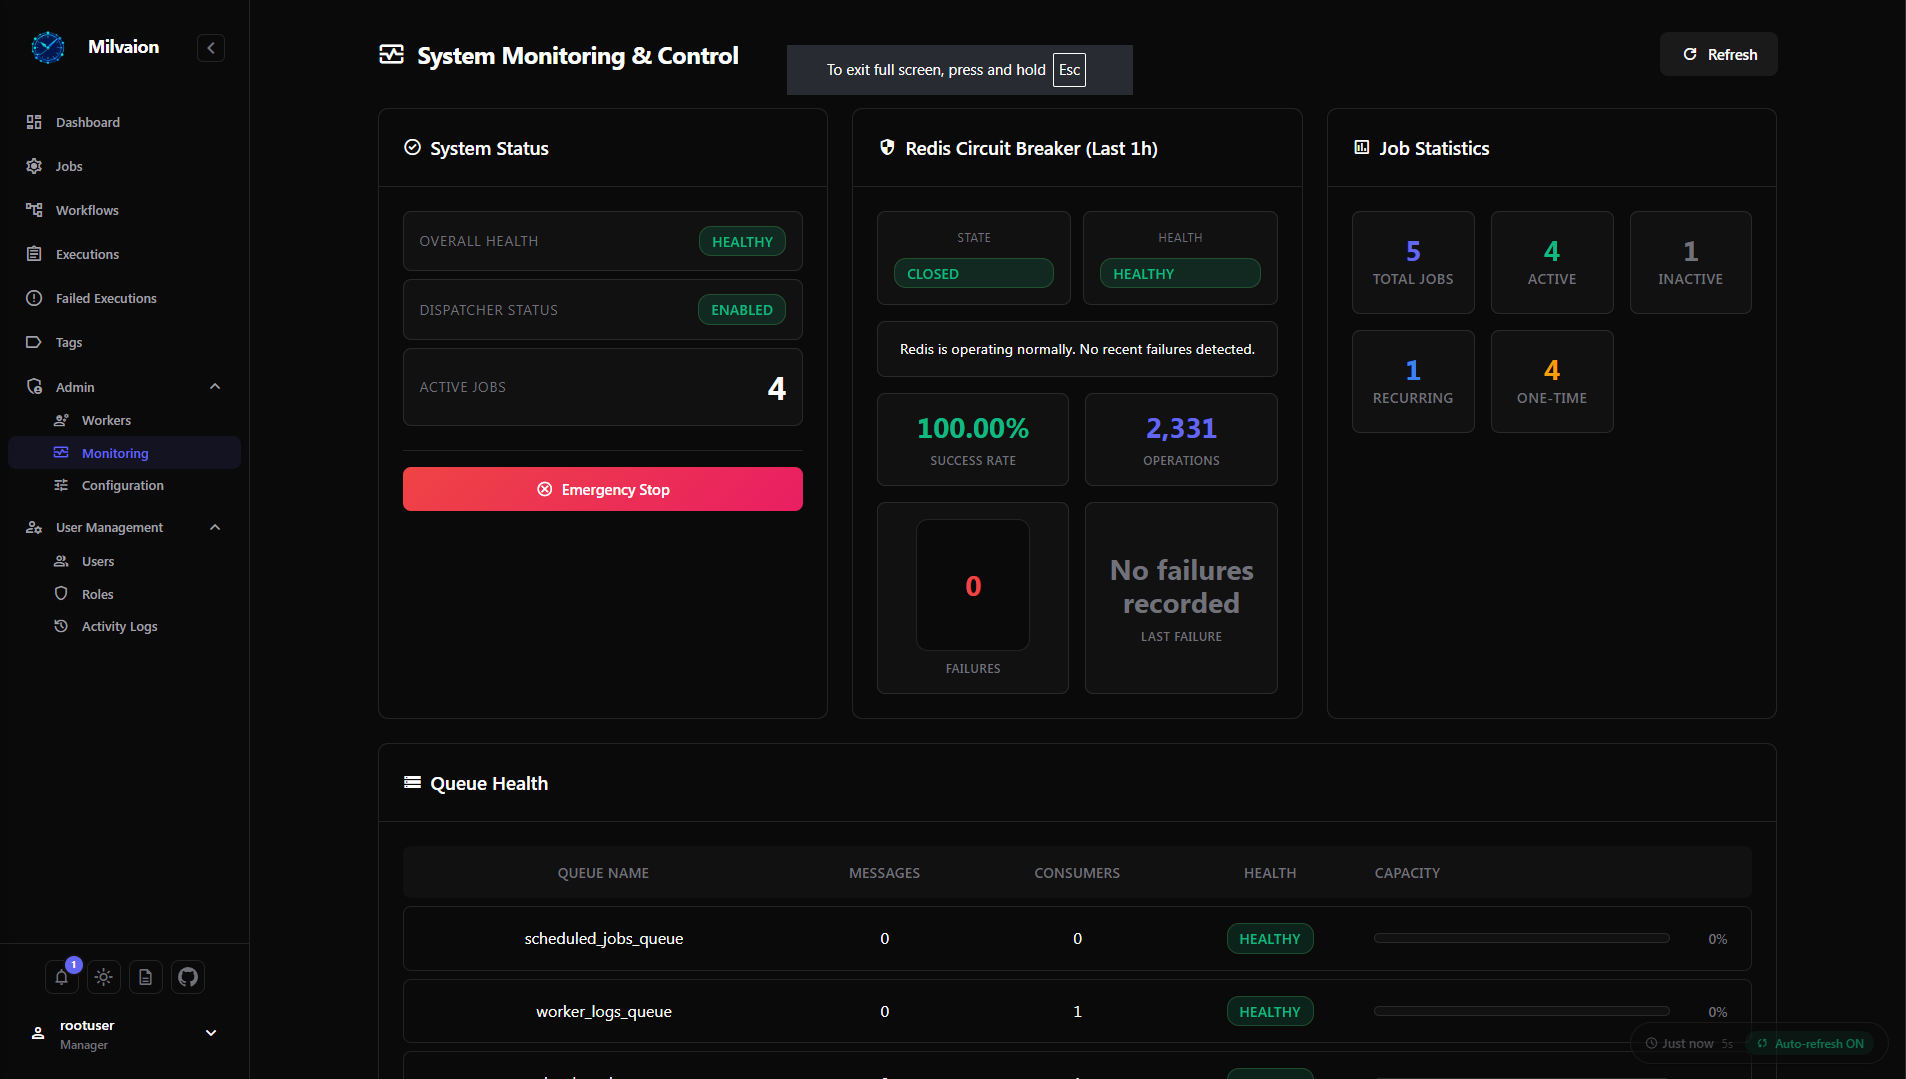1906x1079 pixels.
Task: Click the Dashboard icon in sidebar
Action: pos(34,122)
